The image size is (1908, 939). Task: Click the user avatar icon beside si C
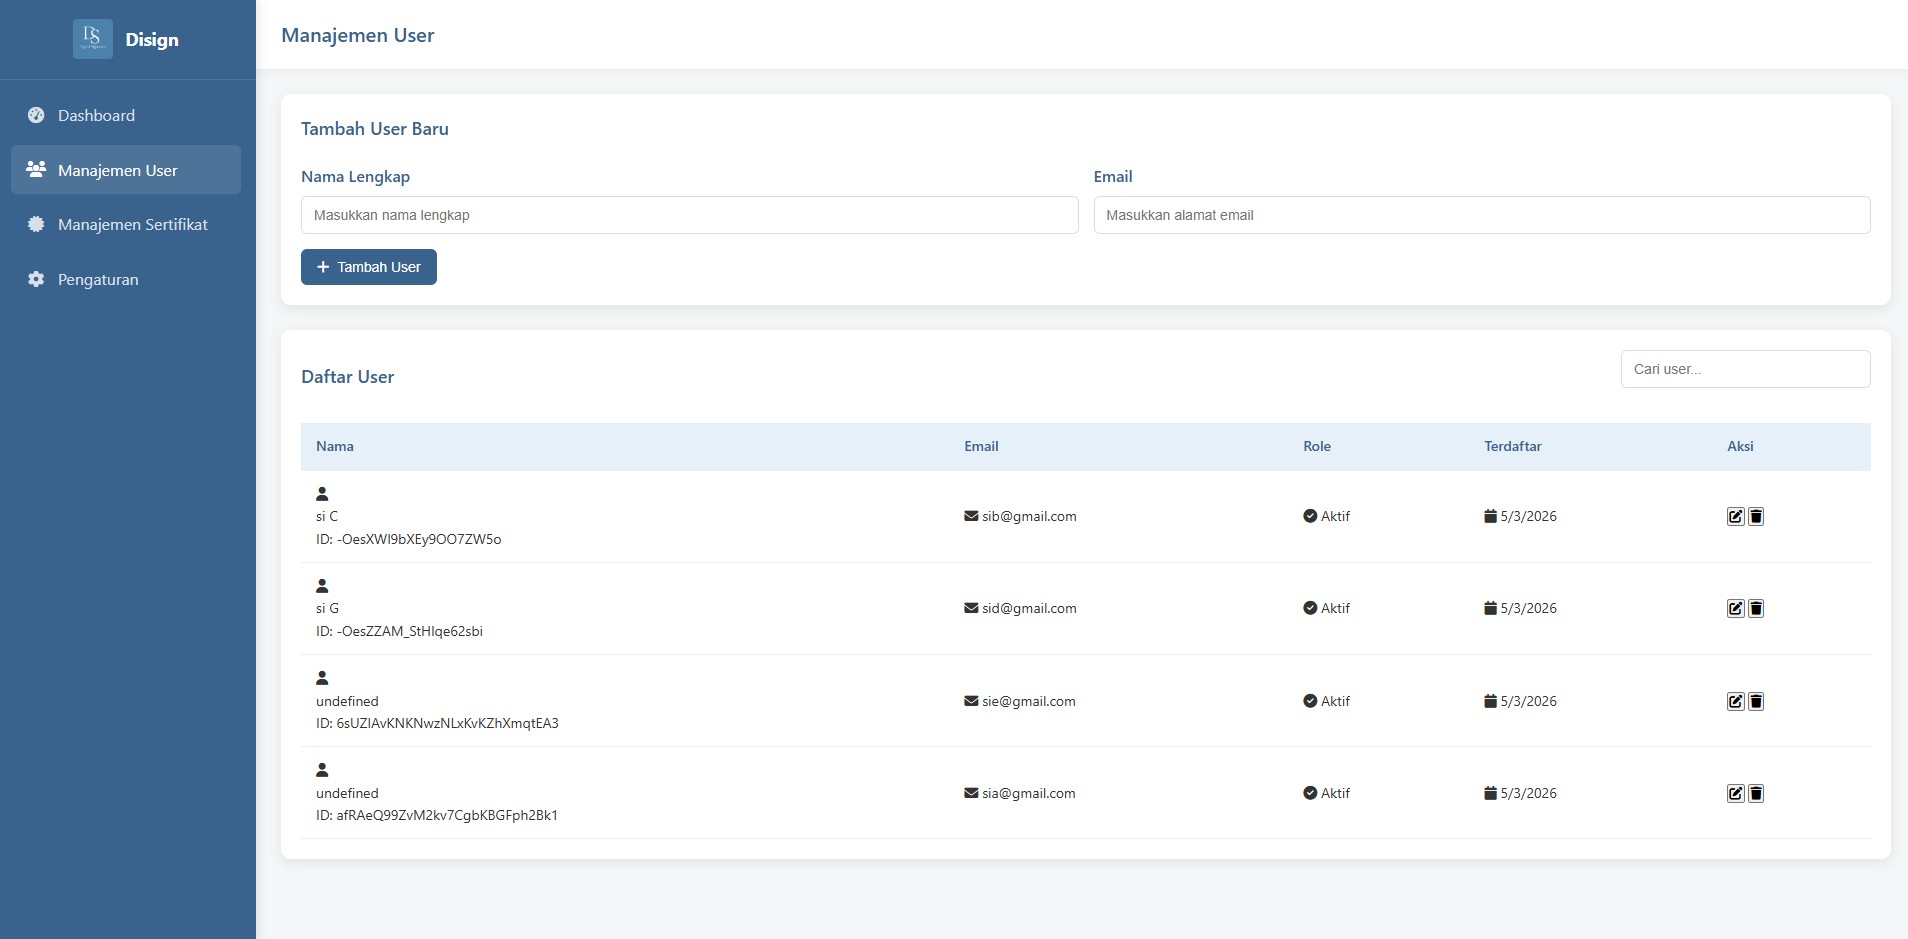322,492
